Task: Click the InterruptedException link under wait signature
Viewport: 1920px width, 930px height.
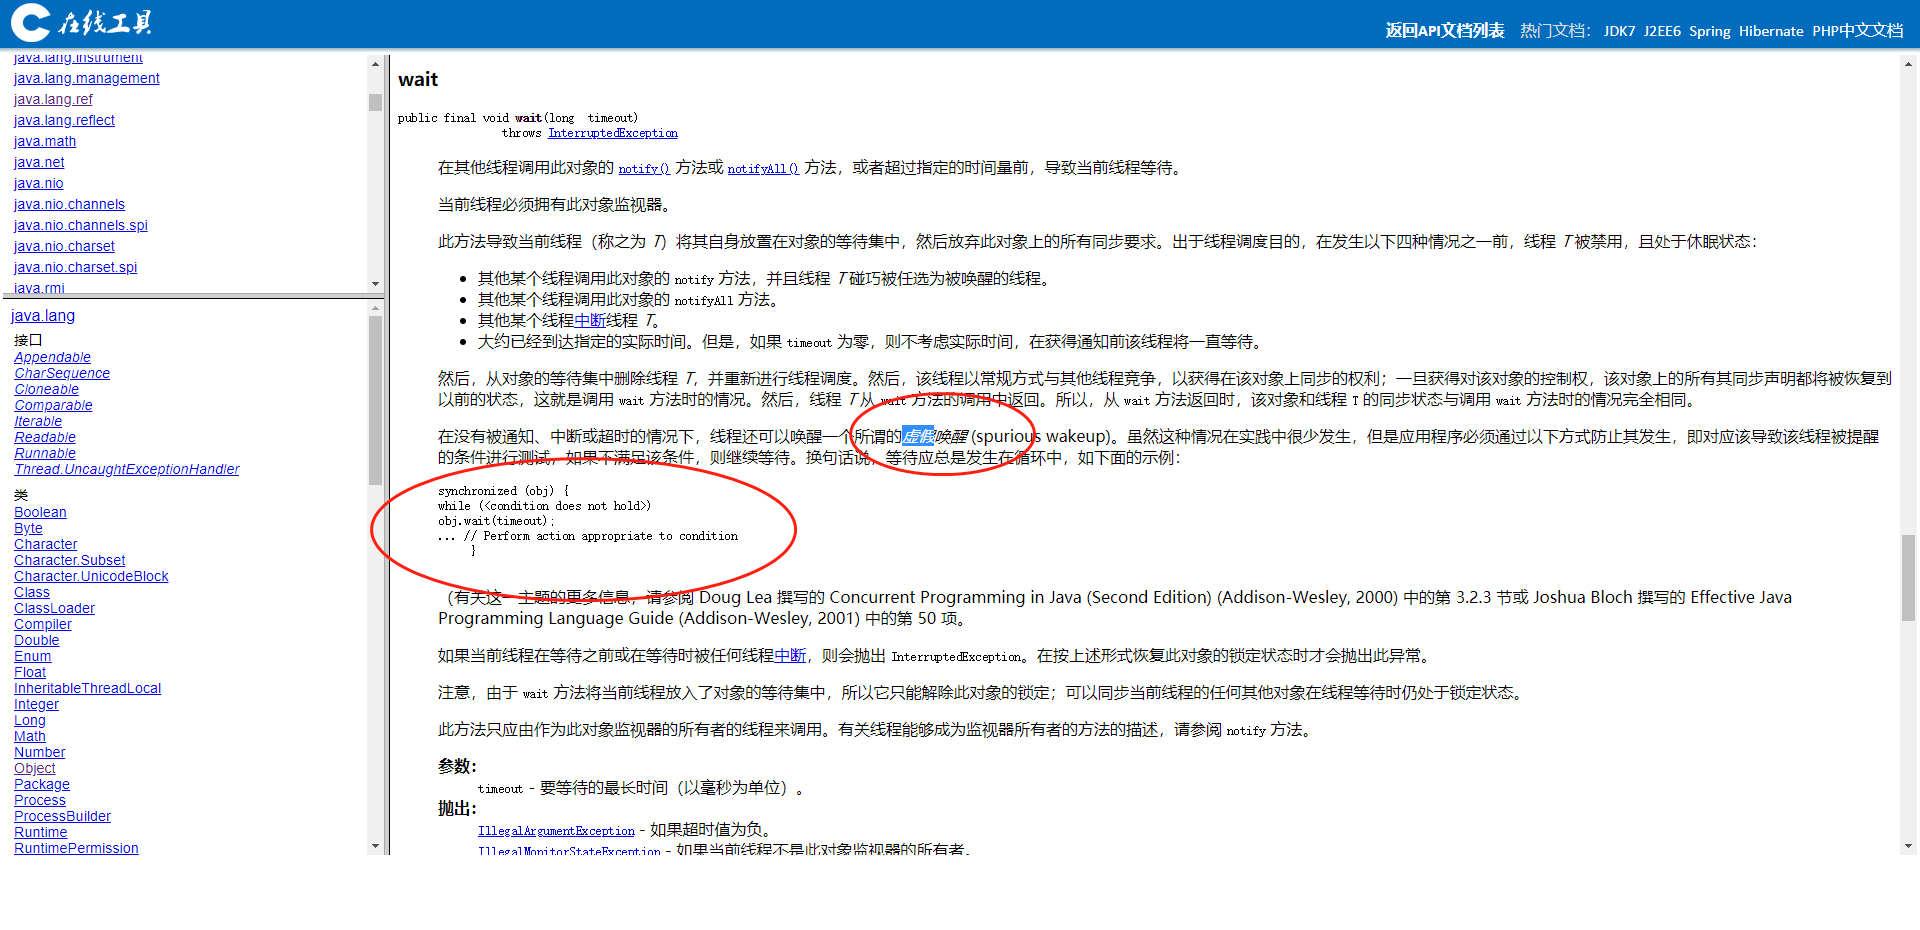Action: coord(612,133)
